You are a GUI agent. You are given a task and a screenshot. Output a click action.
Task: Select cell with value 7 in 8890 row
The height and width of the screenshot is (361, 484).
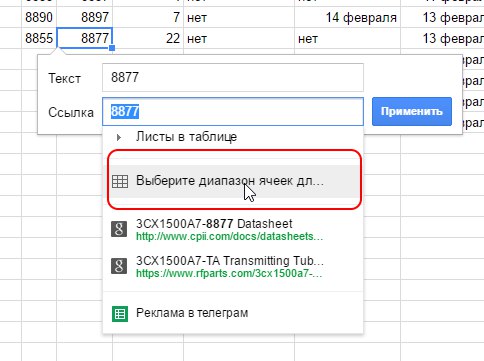[x=148, y=17]
